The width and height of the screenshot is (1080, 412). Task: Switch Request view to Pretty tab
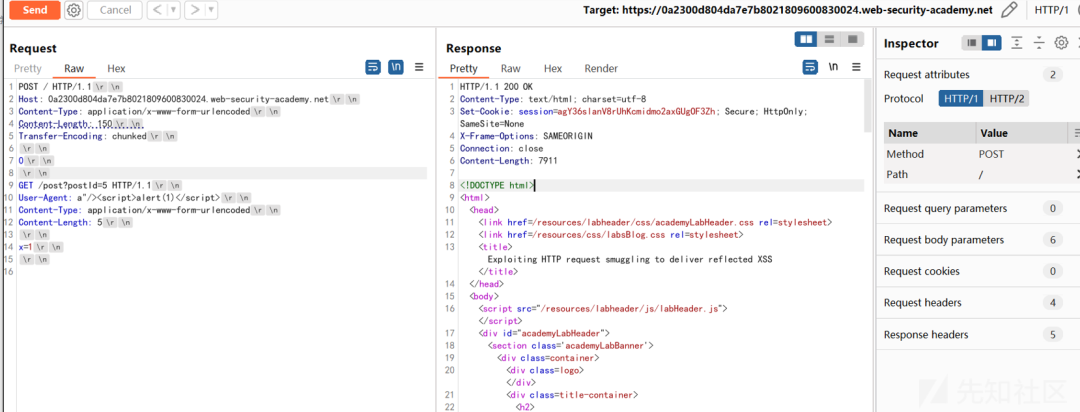tap(28, 68)
